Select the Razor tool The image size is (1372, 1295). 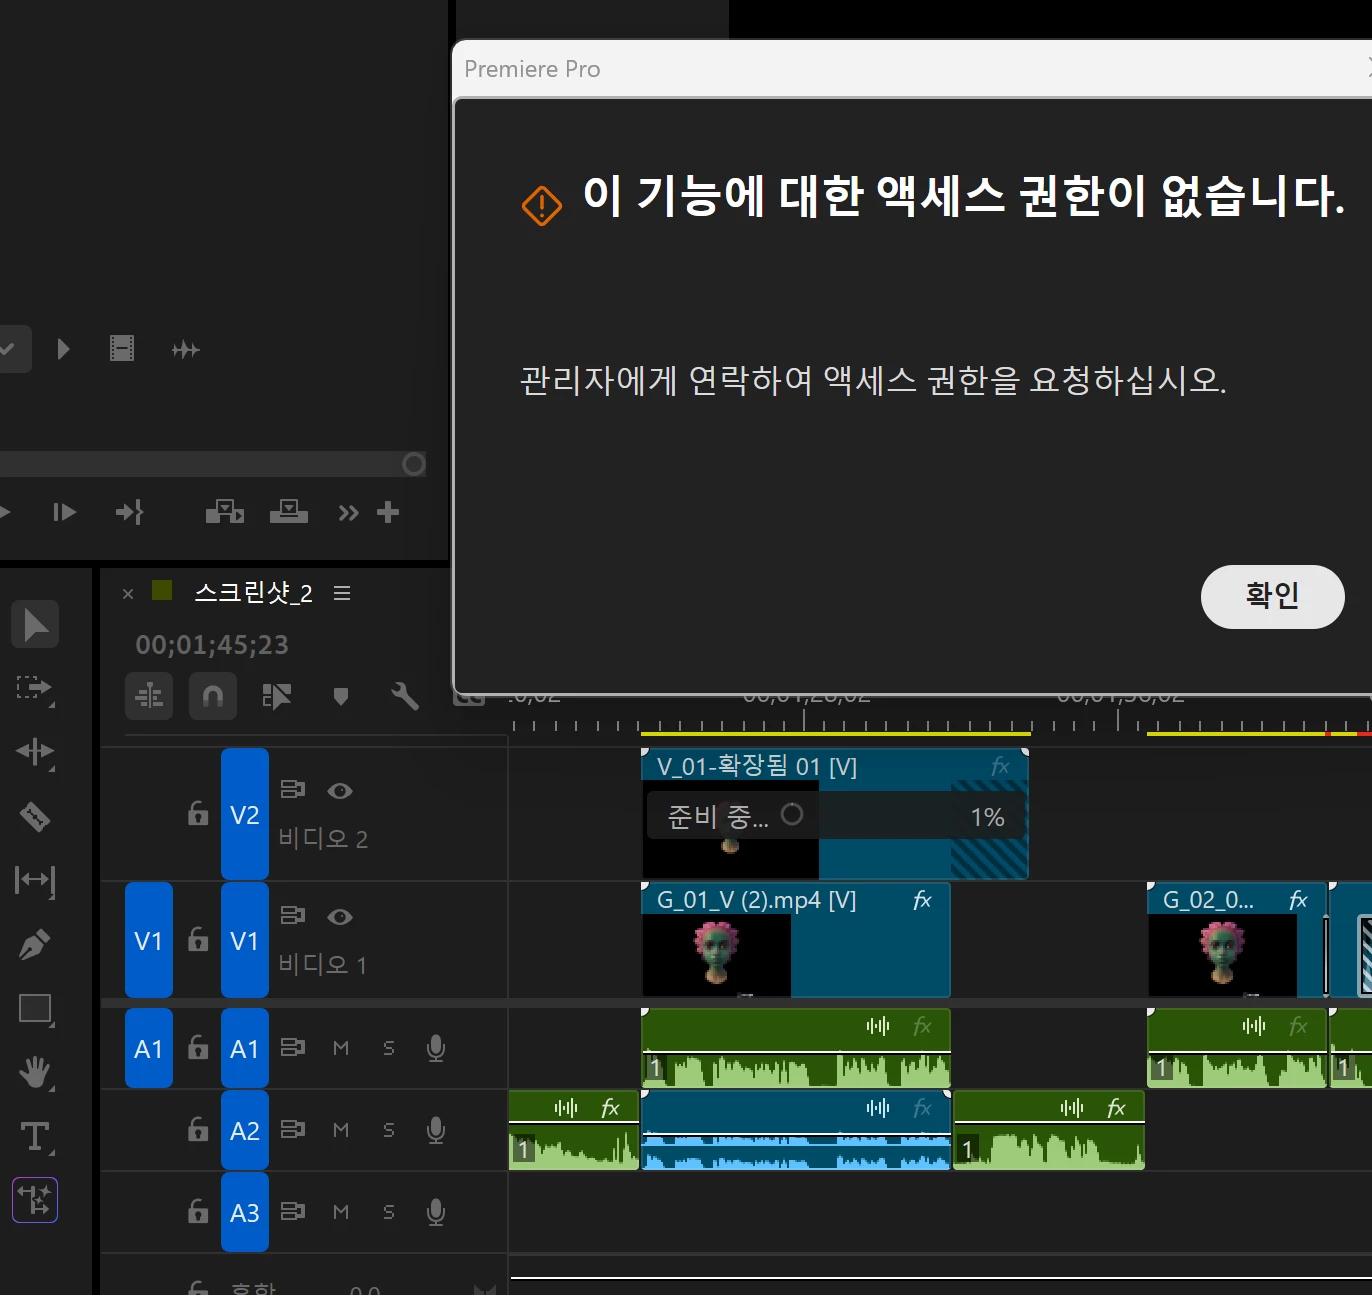pyautogui.click(x=35, y=816)
